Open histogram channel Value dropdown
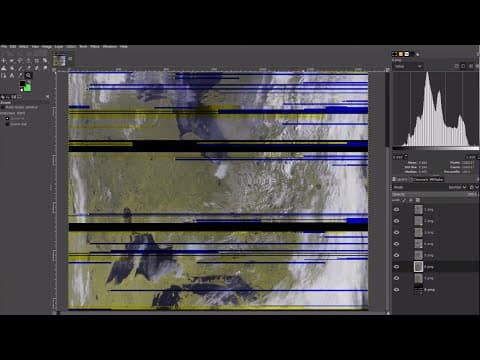480x360 pixels. (408, 66)
